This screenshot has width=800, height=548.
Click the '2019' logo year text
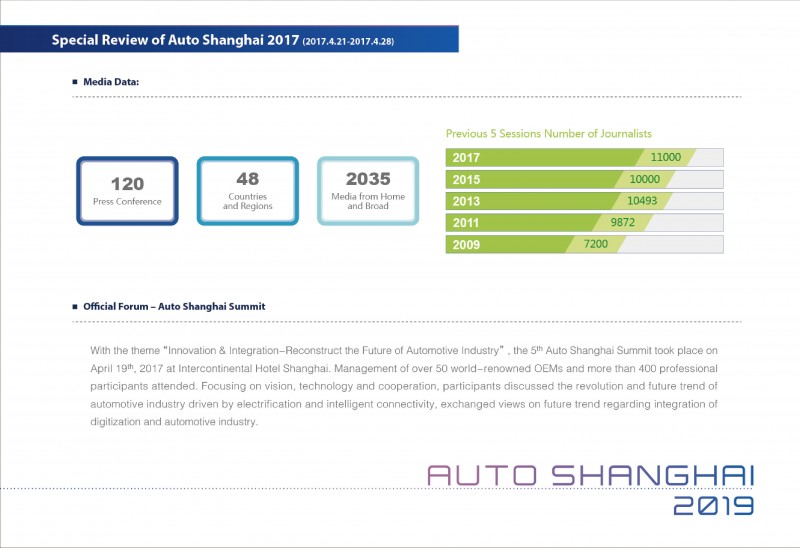click(713, 506)
